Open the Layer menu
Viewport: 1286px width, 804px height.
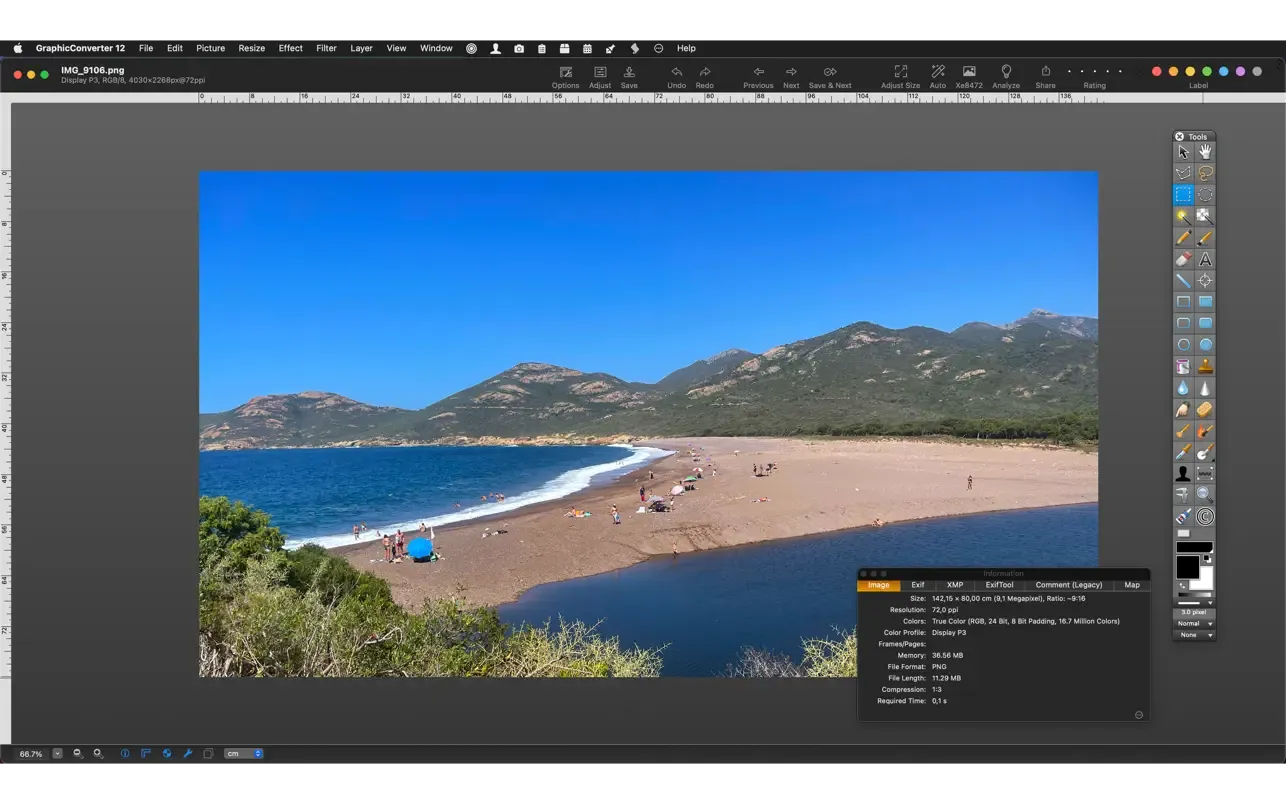(x=361, y=48)
